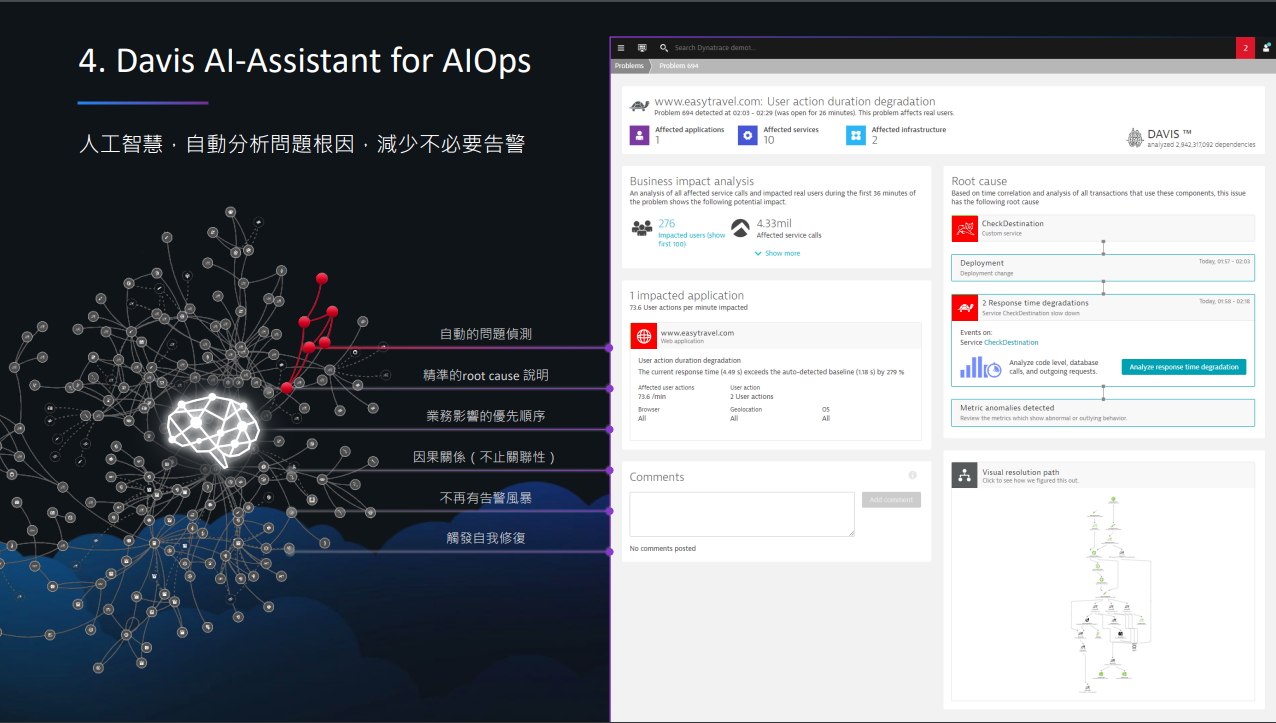Open the CheckDestination service link under Events on

pos(1009,343)
